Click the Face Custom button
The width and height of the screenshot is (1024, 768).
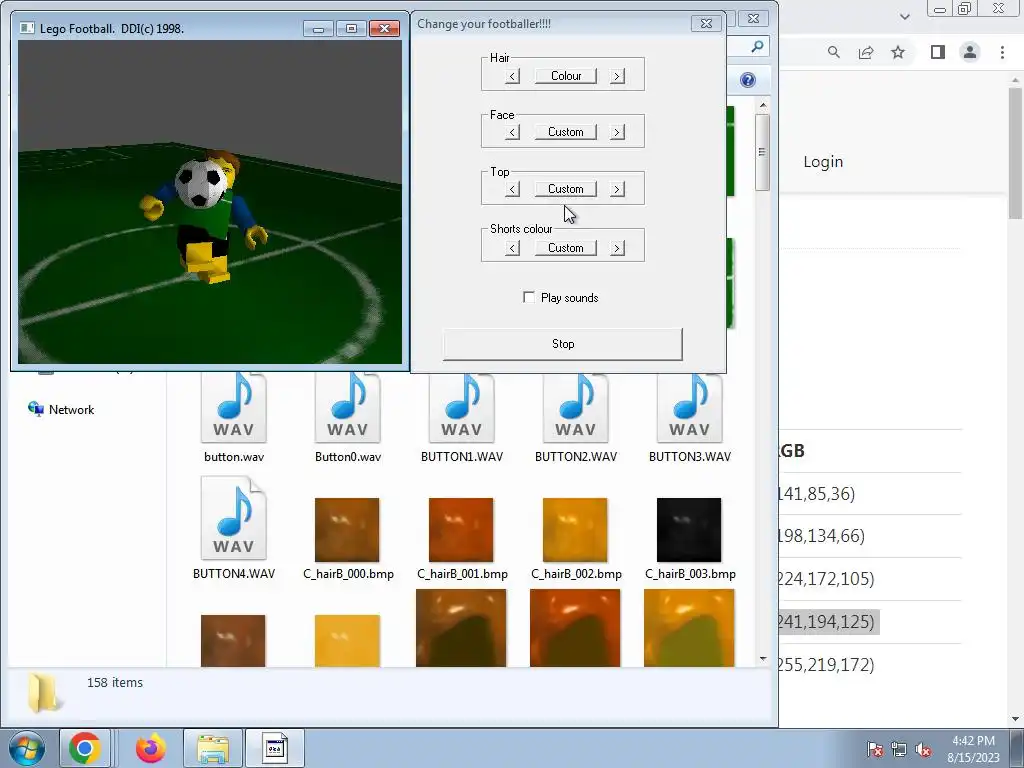coord(566,132)
